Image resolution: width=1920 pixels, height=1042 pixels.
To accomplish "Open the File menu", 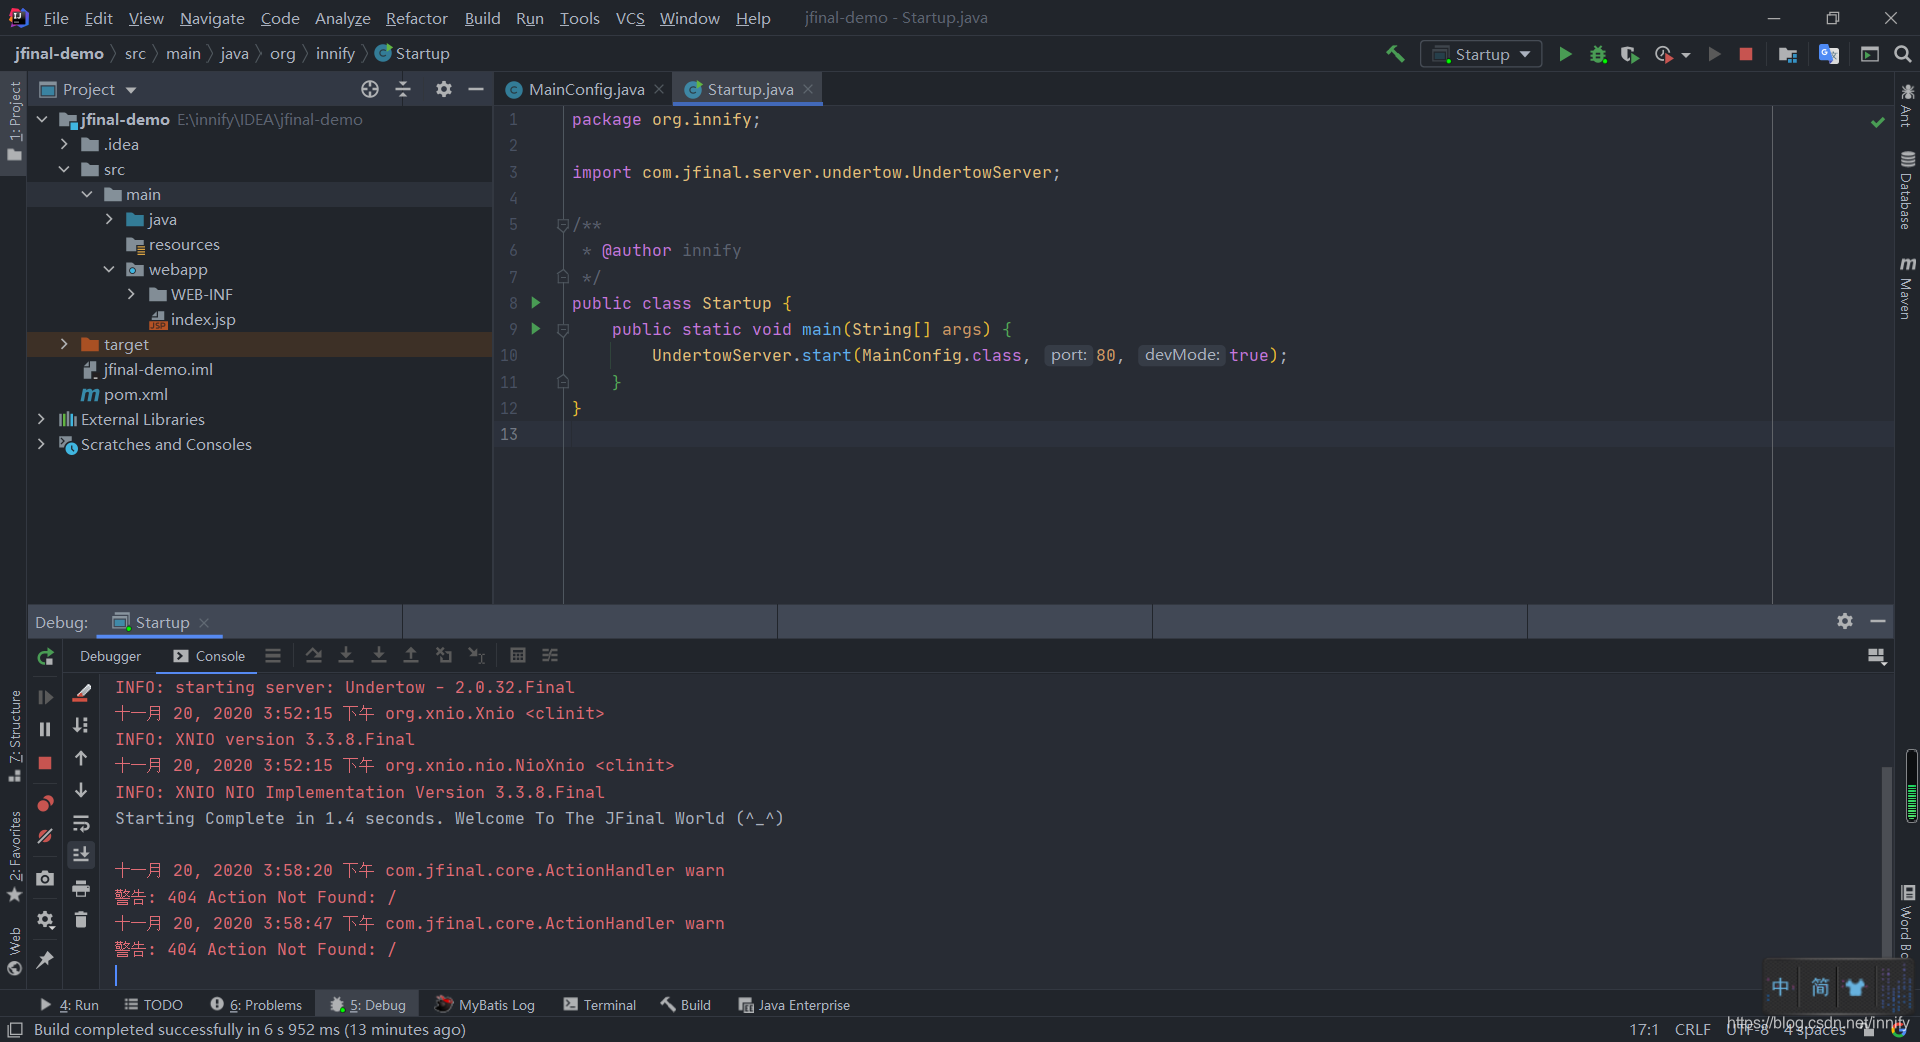I will click(56, 18).
